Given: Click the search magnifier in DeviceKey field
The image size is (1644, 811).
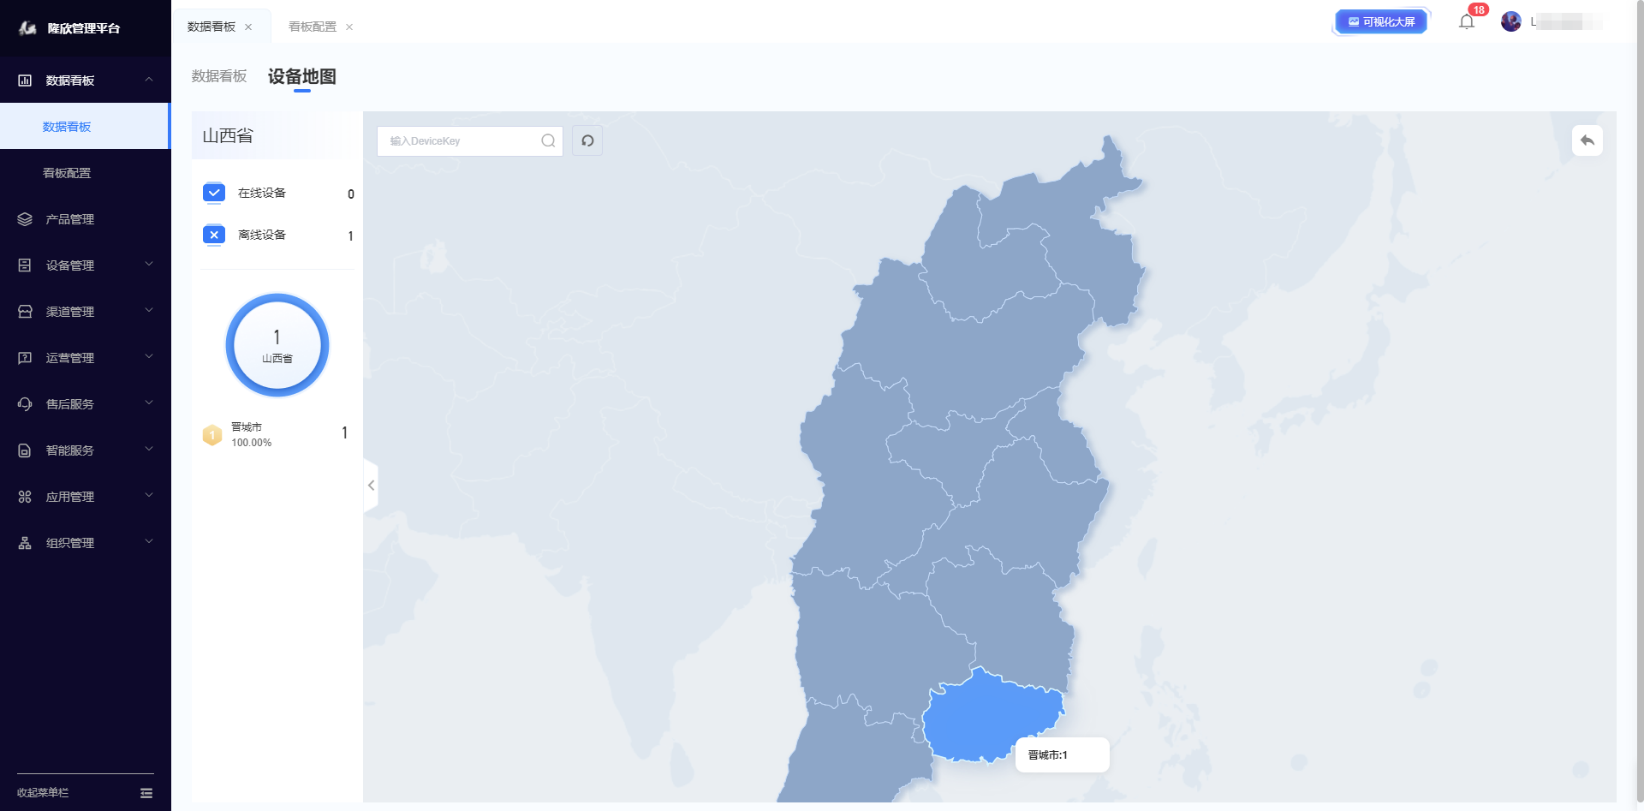Looking at the screenshot, I should [x=548, y=141].
